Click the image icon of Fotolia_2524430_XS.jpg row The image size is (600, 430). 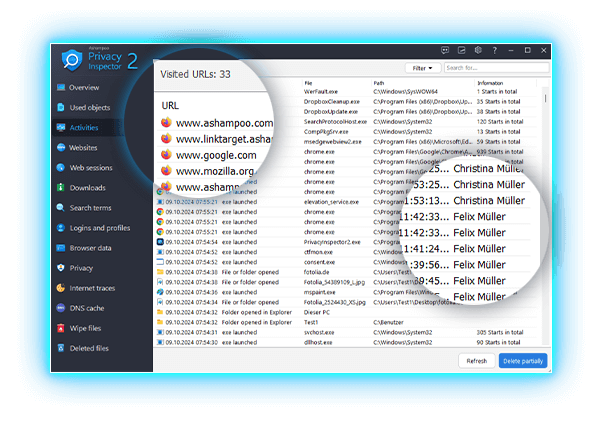pos(160,302)
